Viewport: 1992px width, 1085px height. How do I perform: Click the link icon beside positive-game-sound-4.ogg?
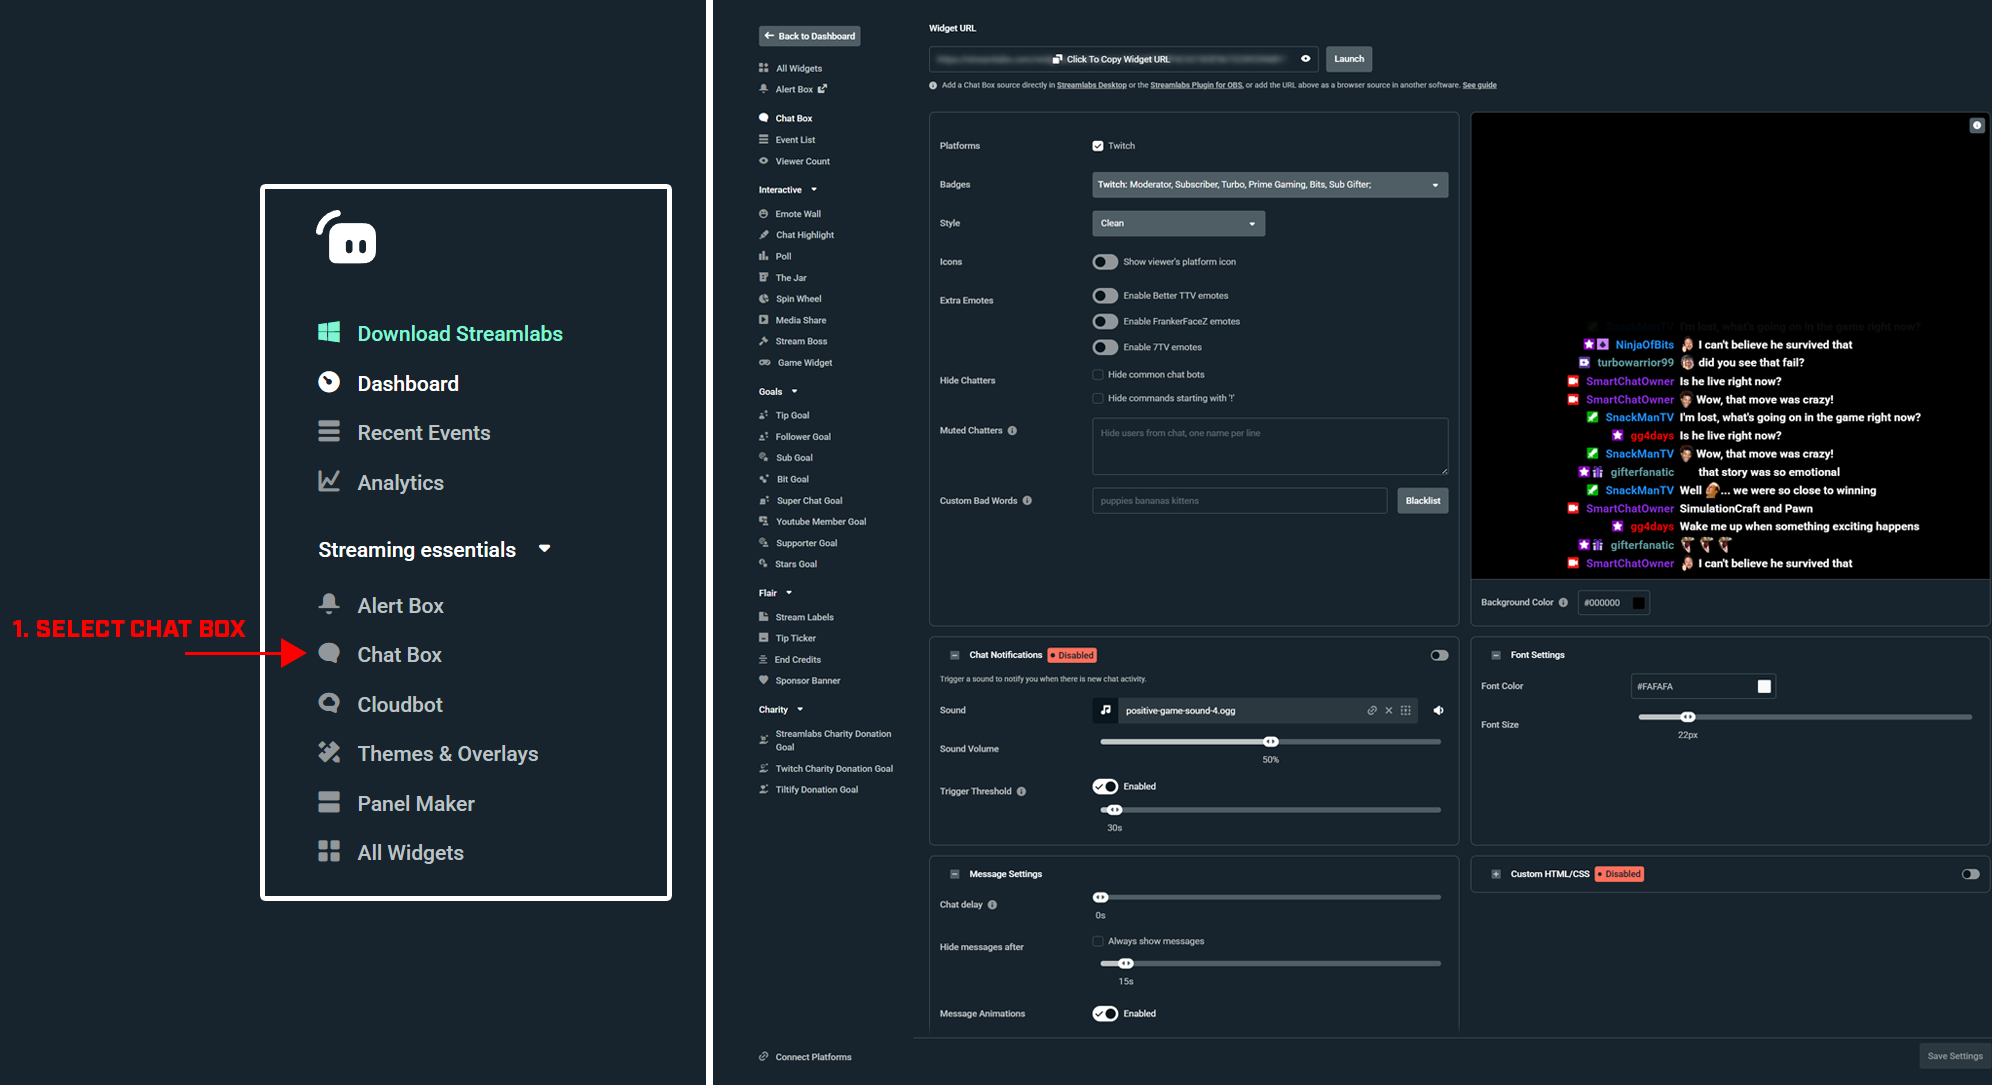coord(1372,711)
